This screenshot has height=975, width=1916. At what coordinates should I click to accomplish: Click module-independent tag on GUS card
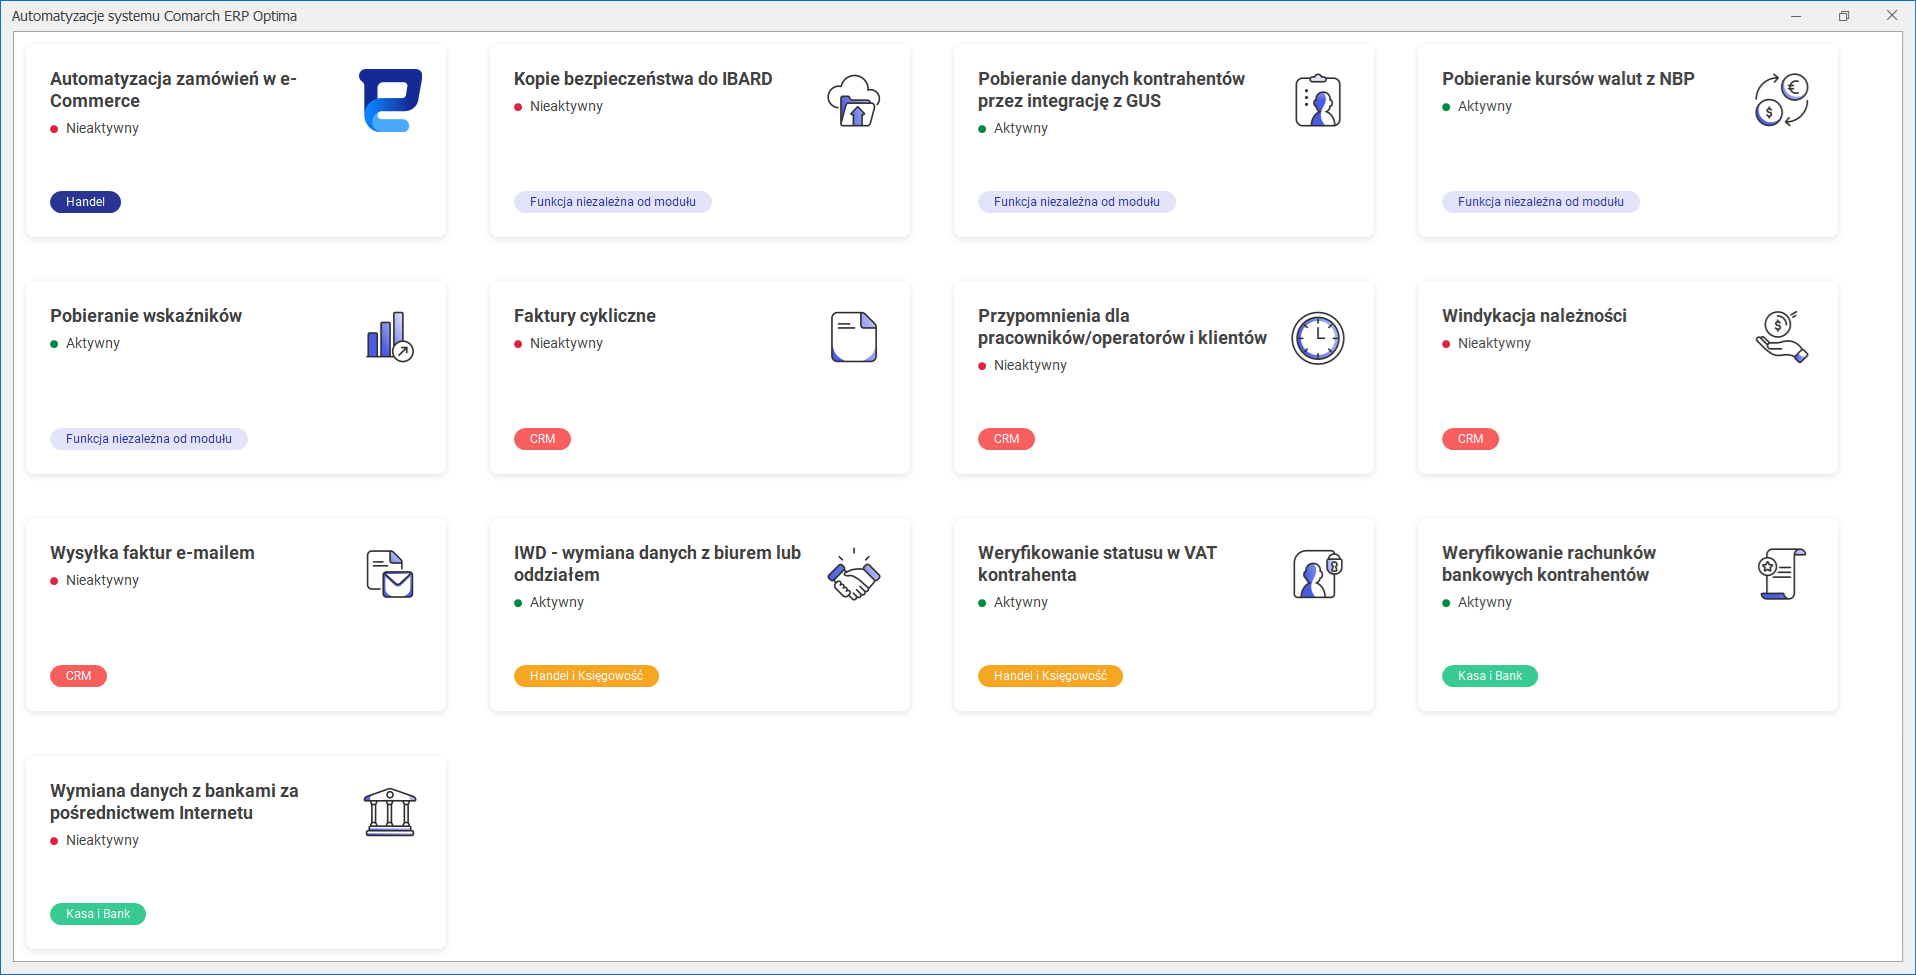pyautogui.click(x=1077, y=202)
